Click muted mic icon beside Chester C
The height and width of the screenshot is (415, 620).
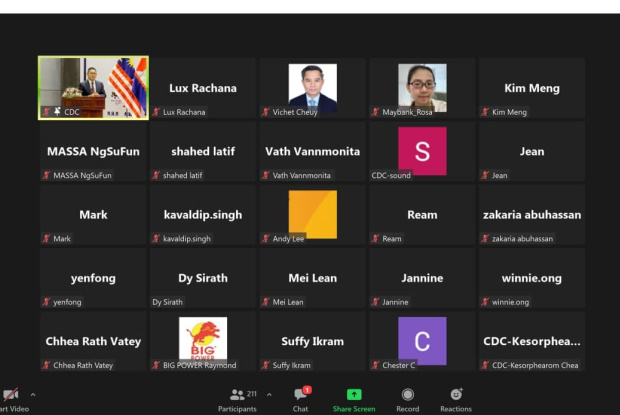(x=375, y=365)
